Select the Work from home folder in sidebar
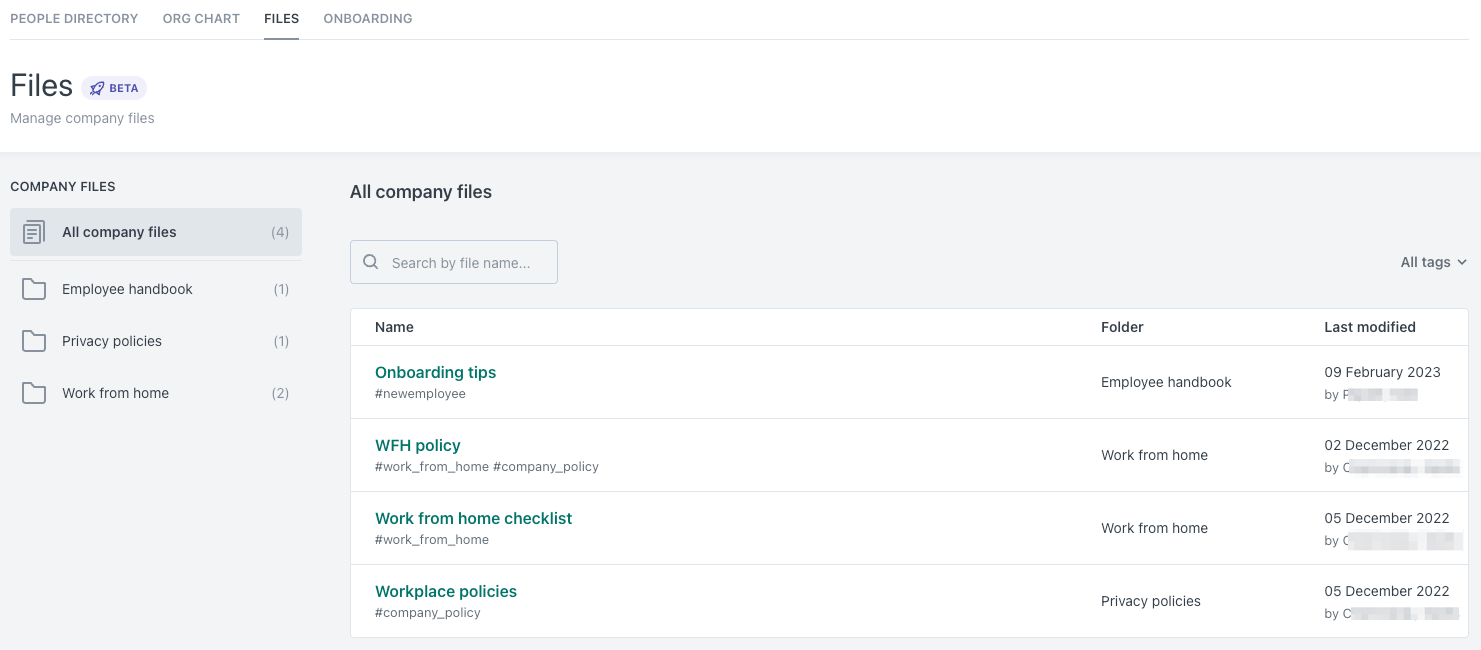The image size is (1481, 650). [115, 392]
